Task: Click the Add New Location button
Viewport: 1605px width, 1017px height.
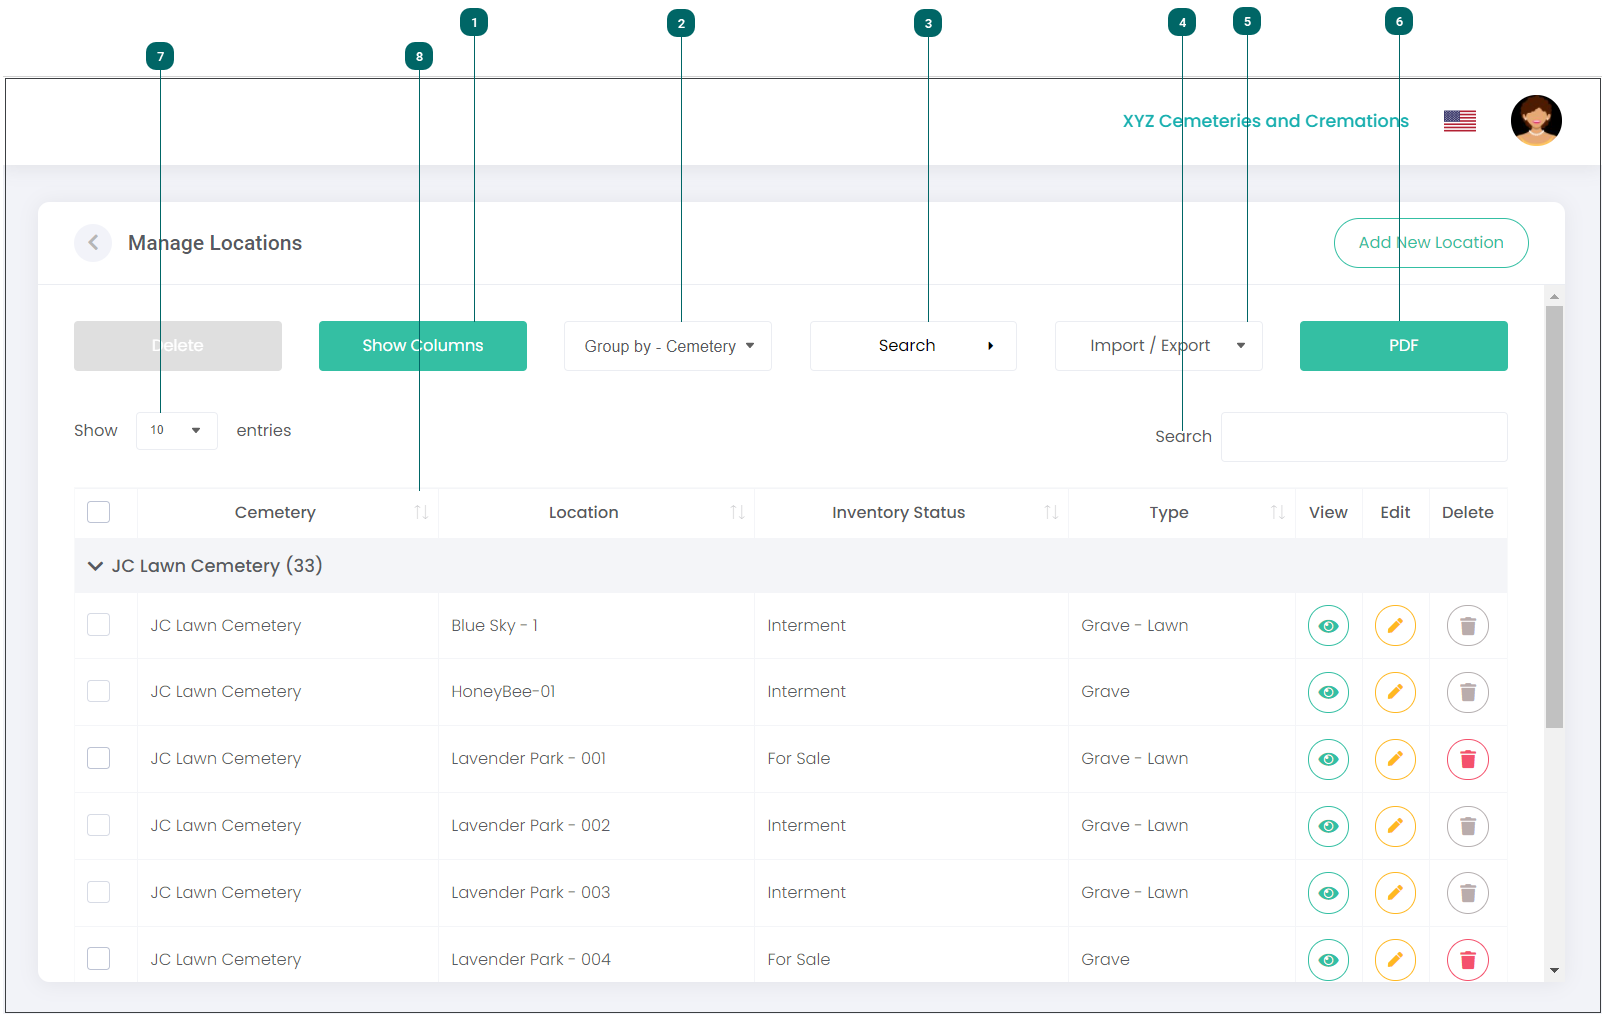Action: pyautogui.click(x=1431, y=243)
